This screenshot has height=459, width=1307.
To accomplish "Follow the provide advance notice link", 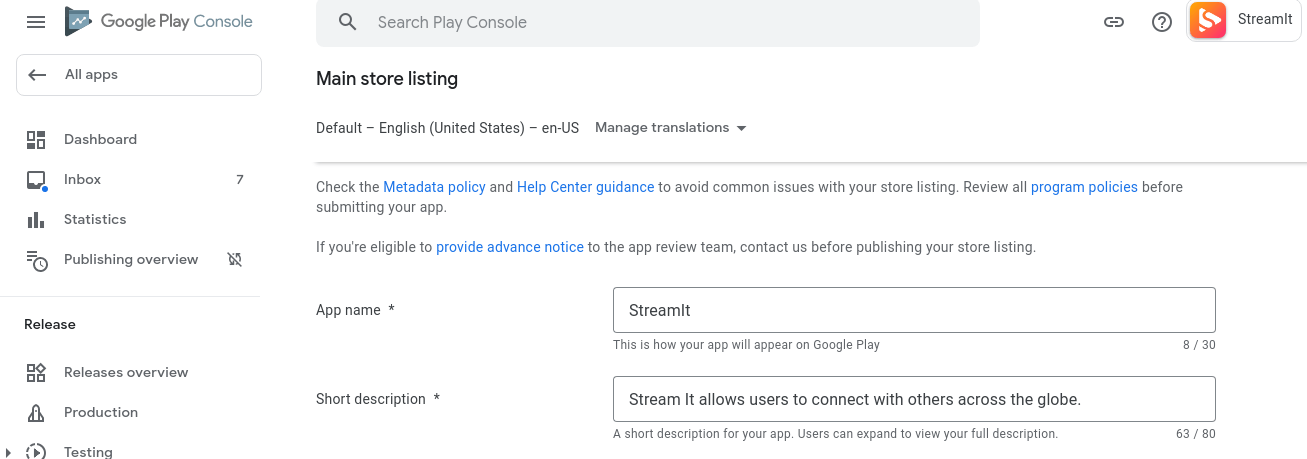I will point(510,247).
